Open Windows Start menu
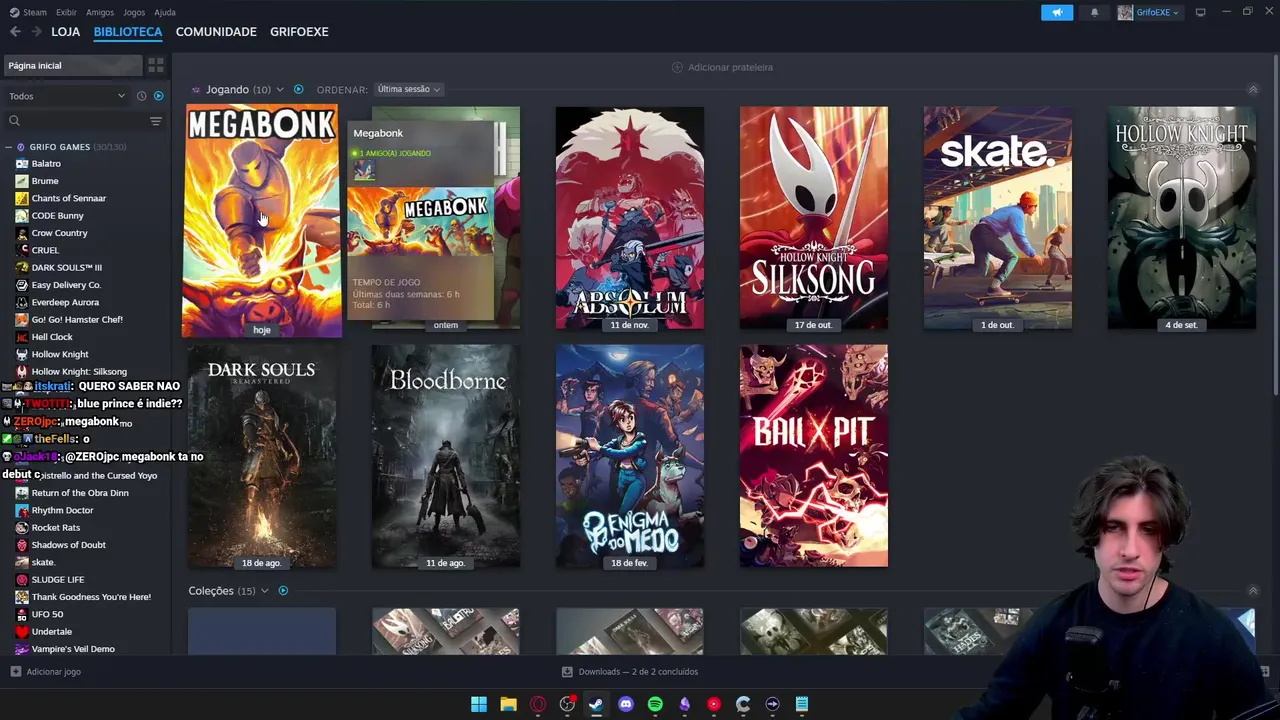This screenshot has height=720, width=1280. coord(479,704)
